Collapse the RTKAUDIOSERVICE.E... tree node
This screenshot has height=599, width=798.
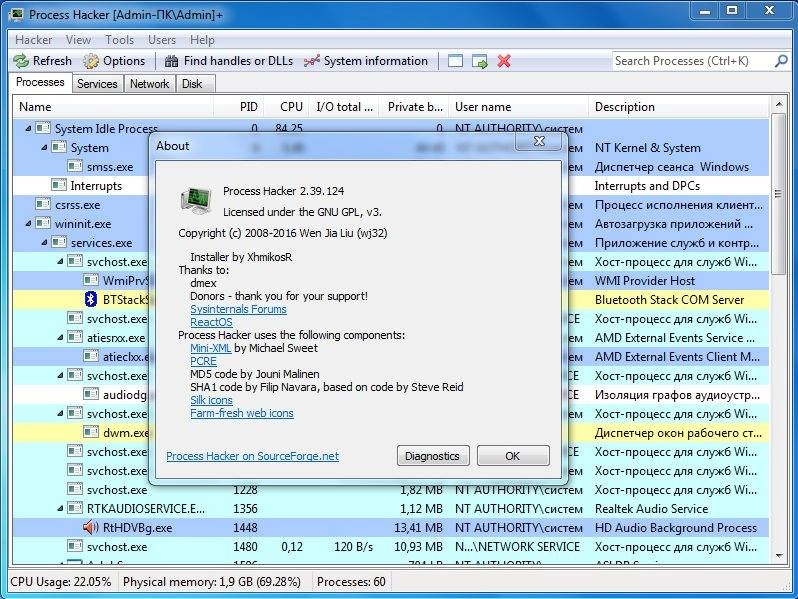pyautogui.click(x=60, y=508)
